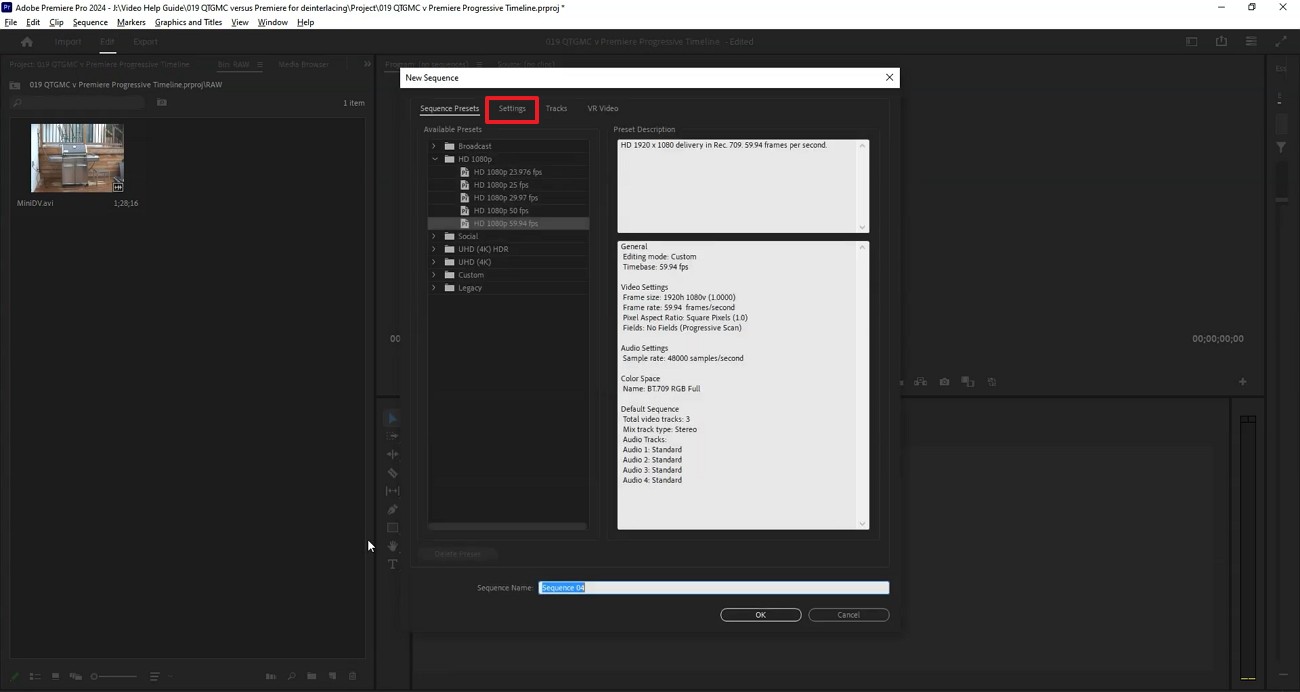
Task: Open the Workspaces icon in header
Action: tap(1191, 42)
